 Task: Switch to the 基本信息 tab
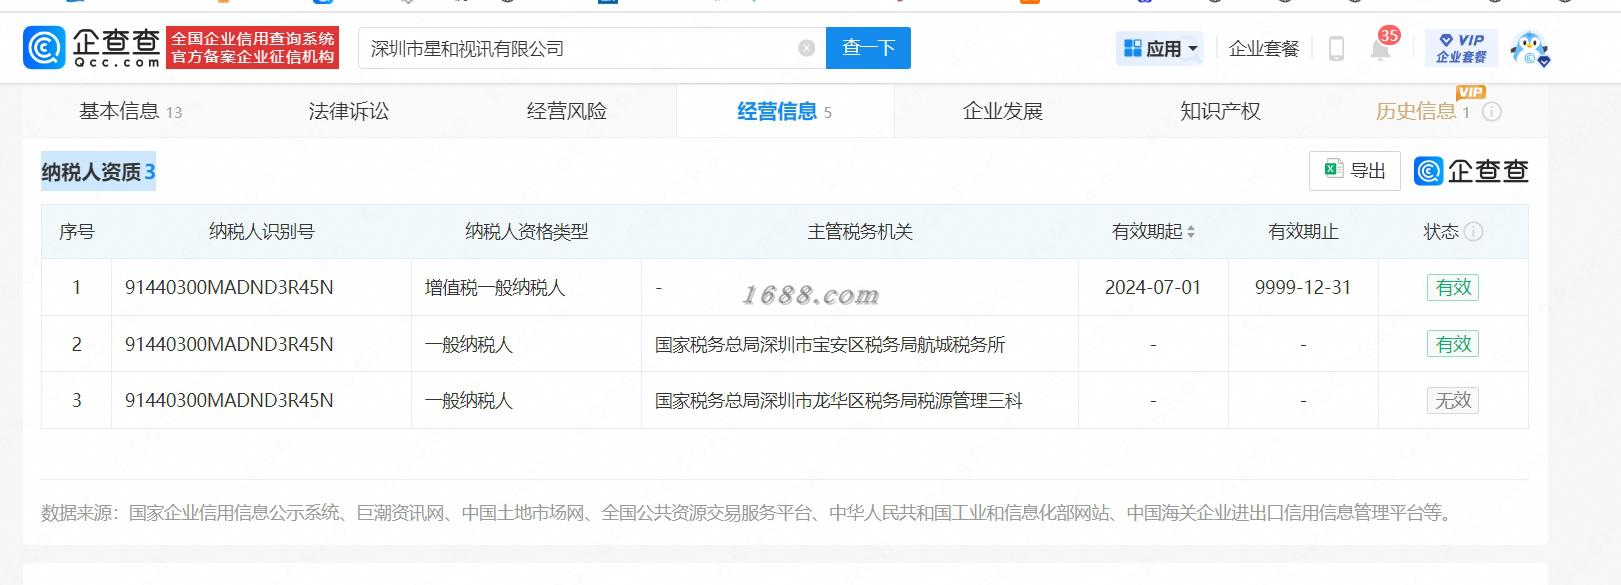tap(130, 111)
